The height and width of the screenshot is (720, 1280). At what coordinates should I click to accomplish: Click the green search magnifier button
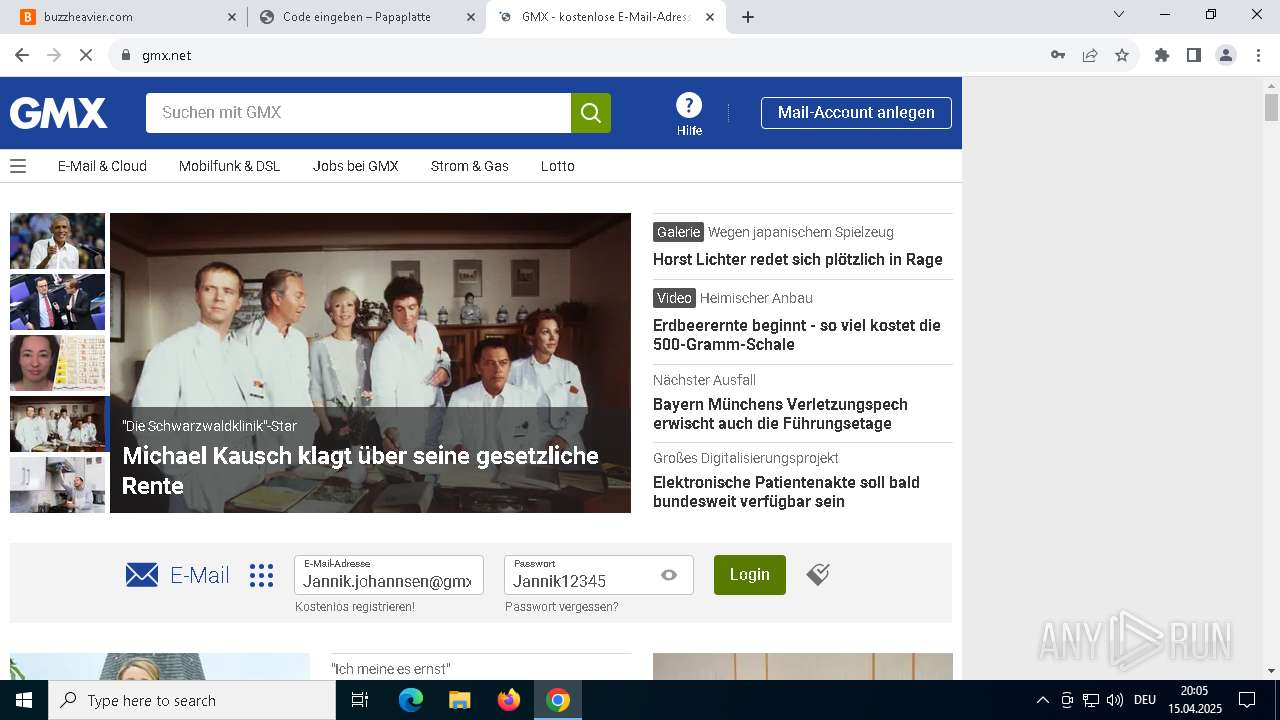point(591,113)
